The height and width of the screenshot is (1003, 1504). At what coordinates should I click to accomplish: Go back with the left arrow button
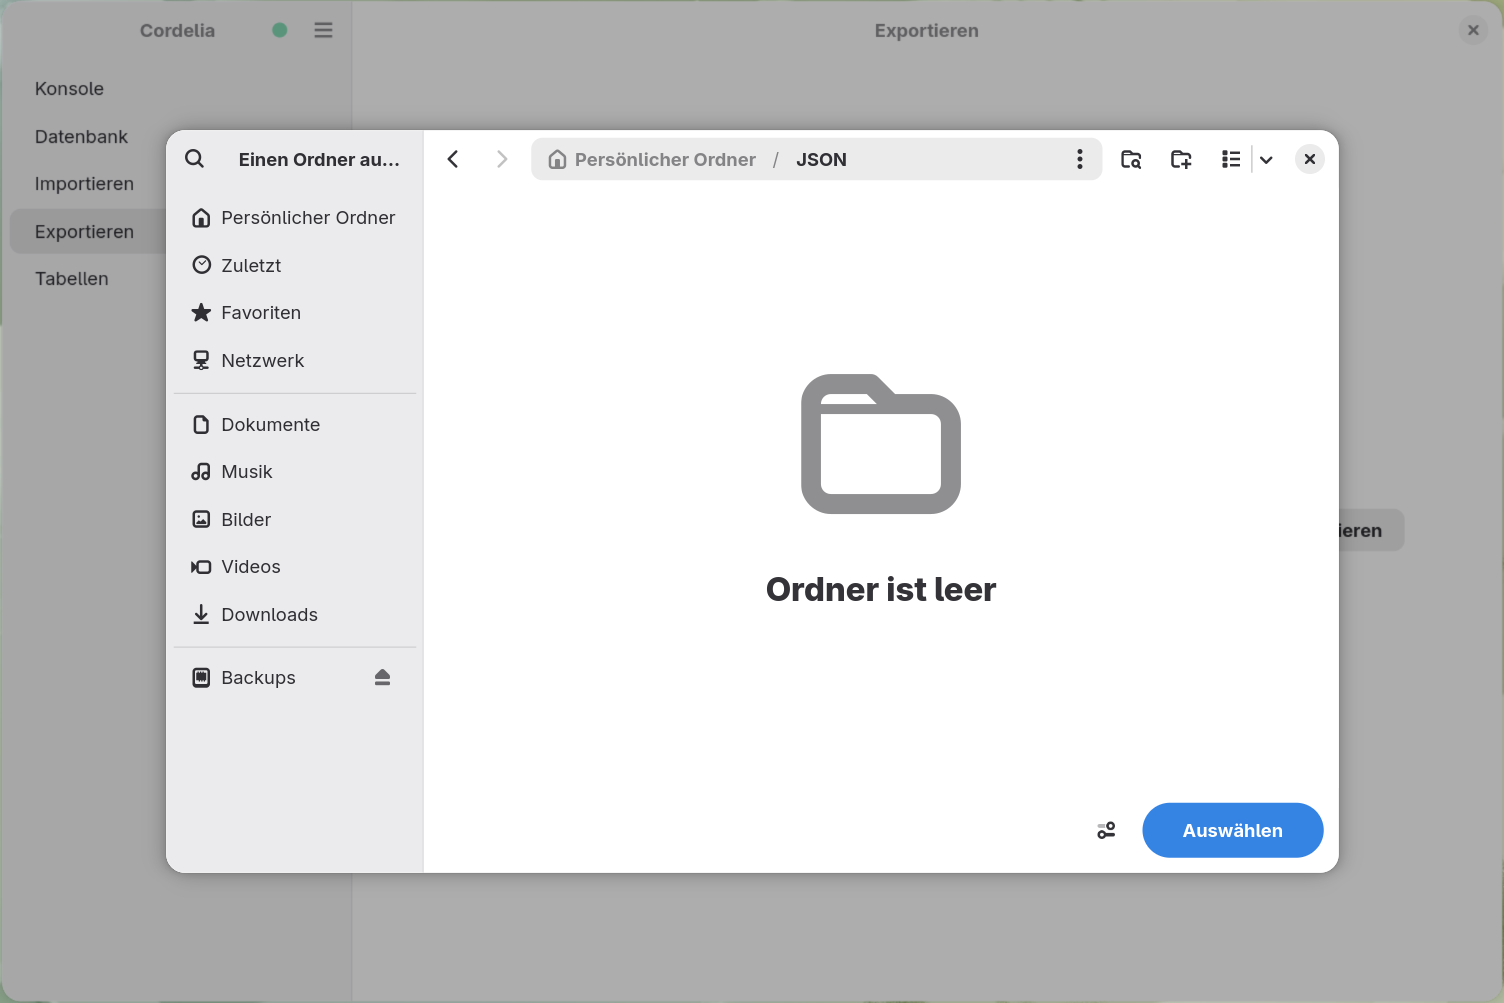tap(453, 159)
